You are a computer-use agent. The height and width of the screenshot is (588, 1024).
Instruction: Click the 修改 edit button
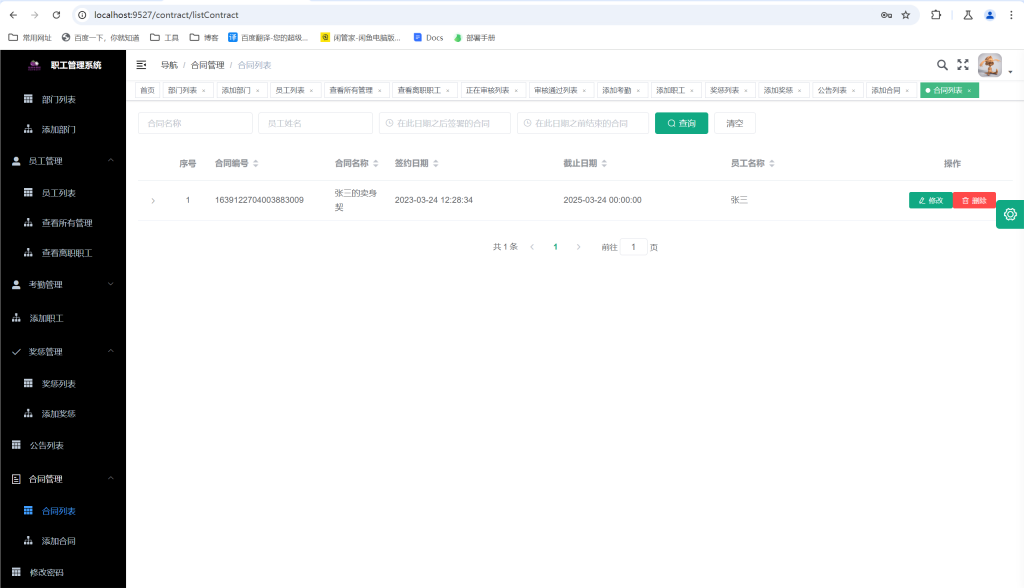pos(930,200)
